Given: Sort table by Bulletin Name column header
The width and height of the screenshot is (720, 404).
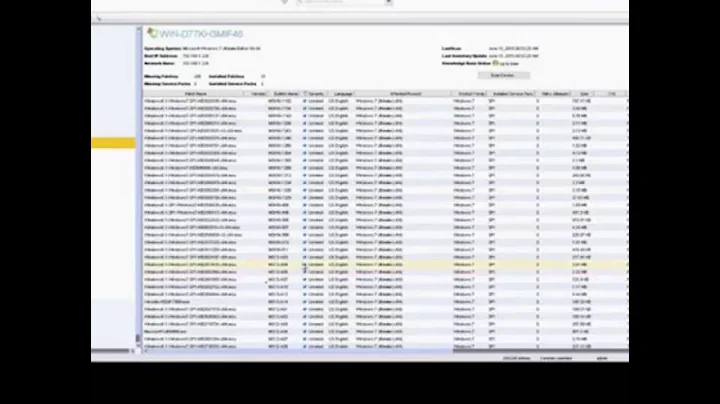Looking at the screenshot, I should (285, 94).
